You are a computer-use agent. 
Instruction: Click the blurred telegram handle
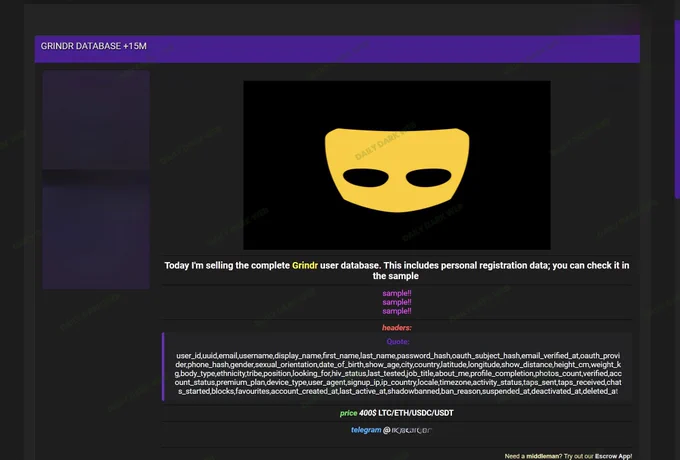pos(408,430)
